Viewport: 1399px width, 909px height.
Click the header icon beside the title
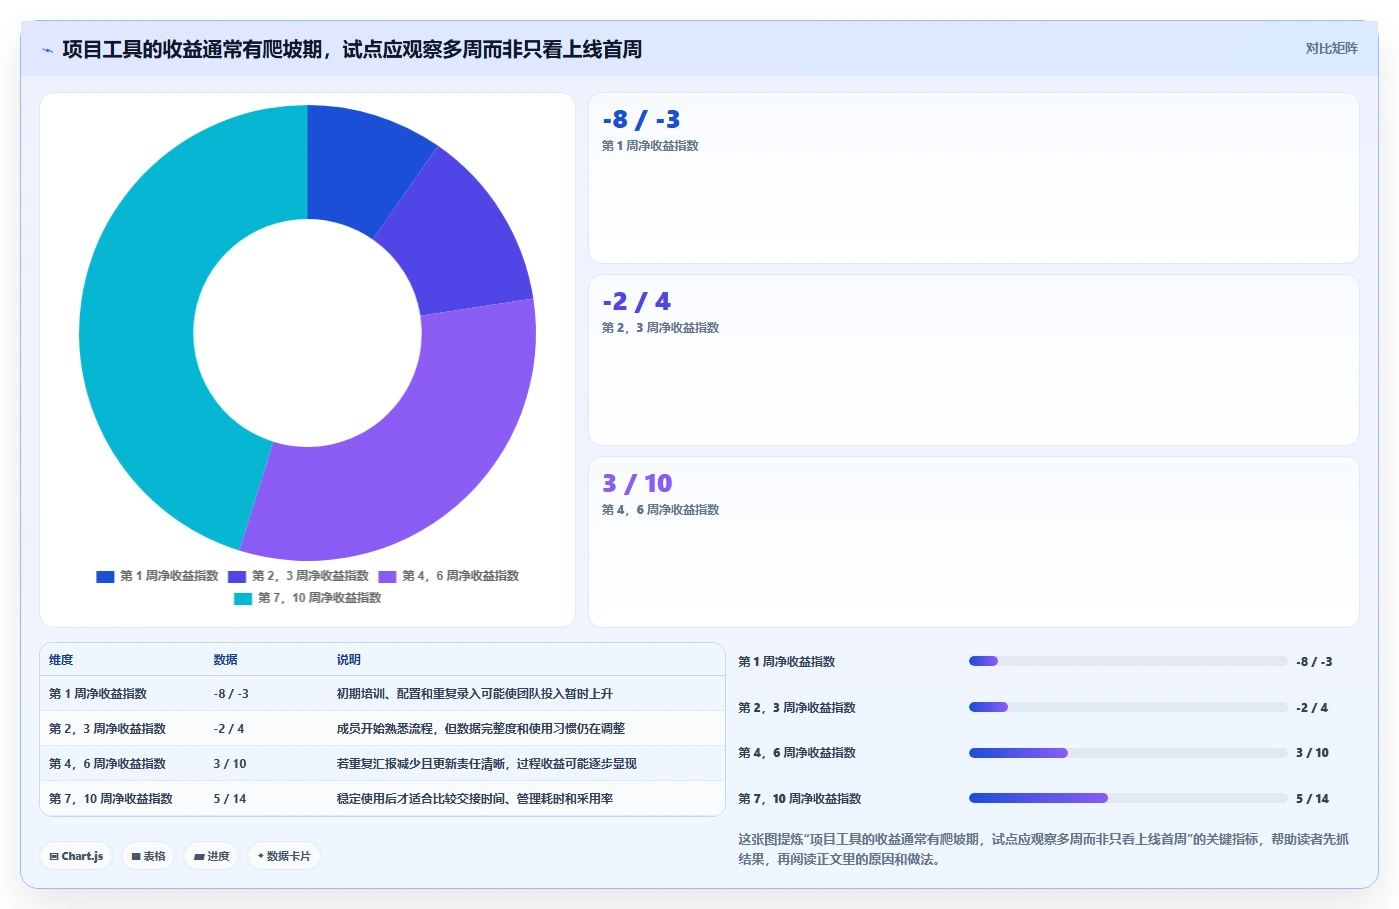[x=47, y=49]
